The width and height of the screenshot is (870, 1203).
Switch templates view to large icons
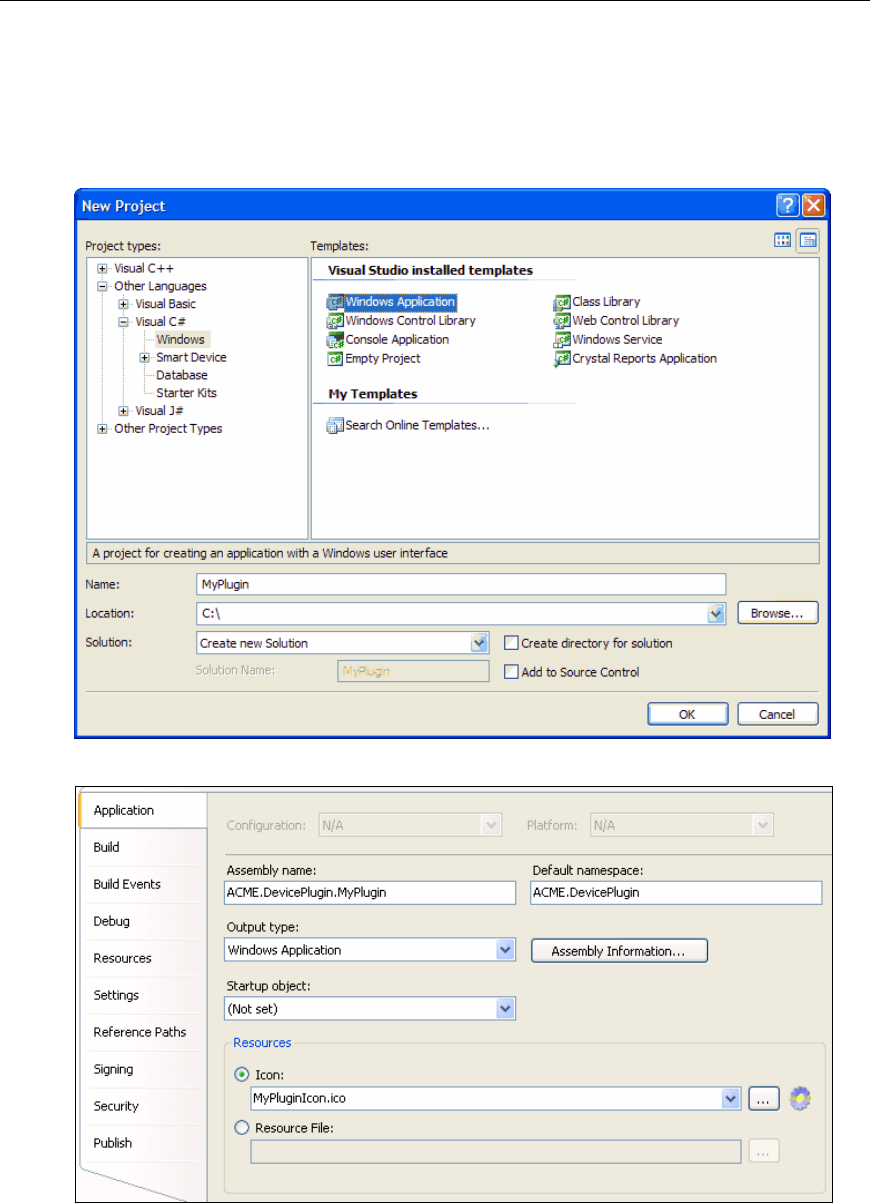pos(784,240)
